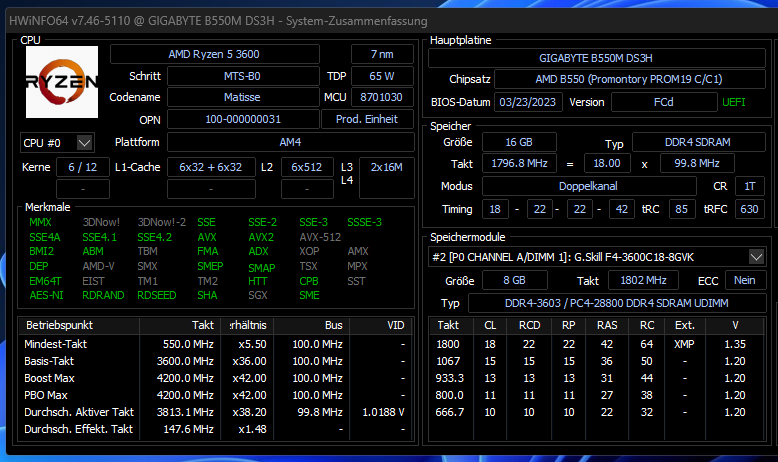Click the L2 cache value 6x512
Screen dimensions: 778x462
(307, 167)
